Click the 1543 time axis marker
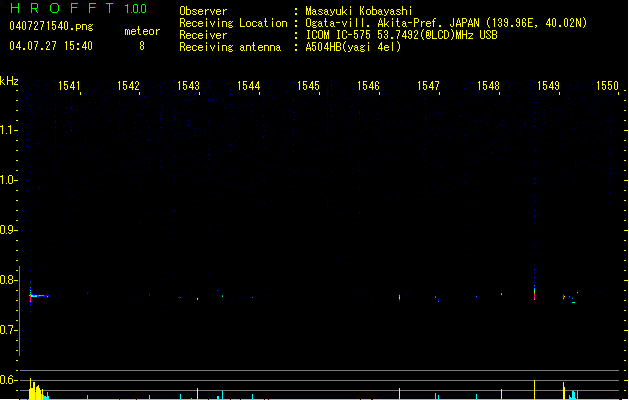The image size is (629, 400). coord(188,86)
